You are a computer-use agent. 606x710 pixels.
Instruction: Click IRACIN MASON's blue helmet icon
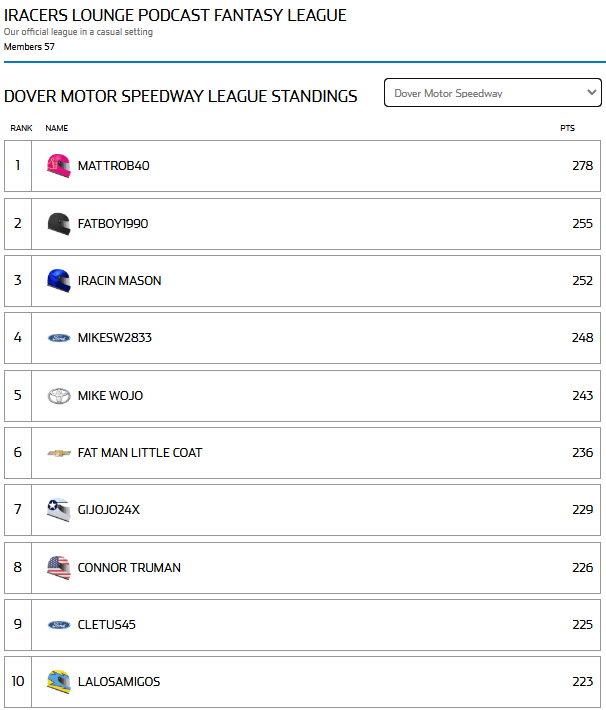point(59,281)
